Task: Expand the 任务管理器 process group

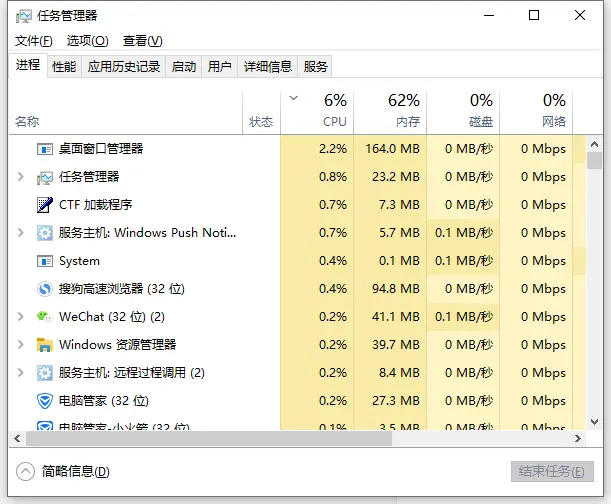Action: click(21, 177)
